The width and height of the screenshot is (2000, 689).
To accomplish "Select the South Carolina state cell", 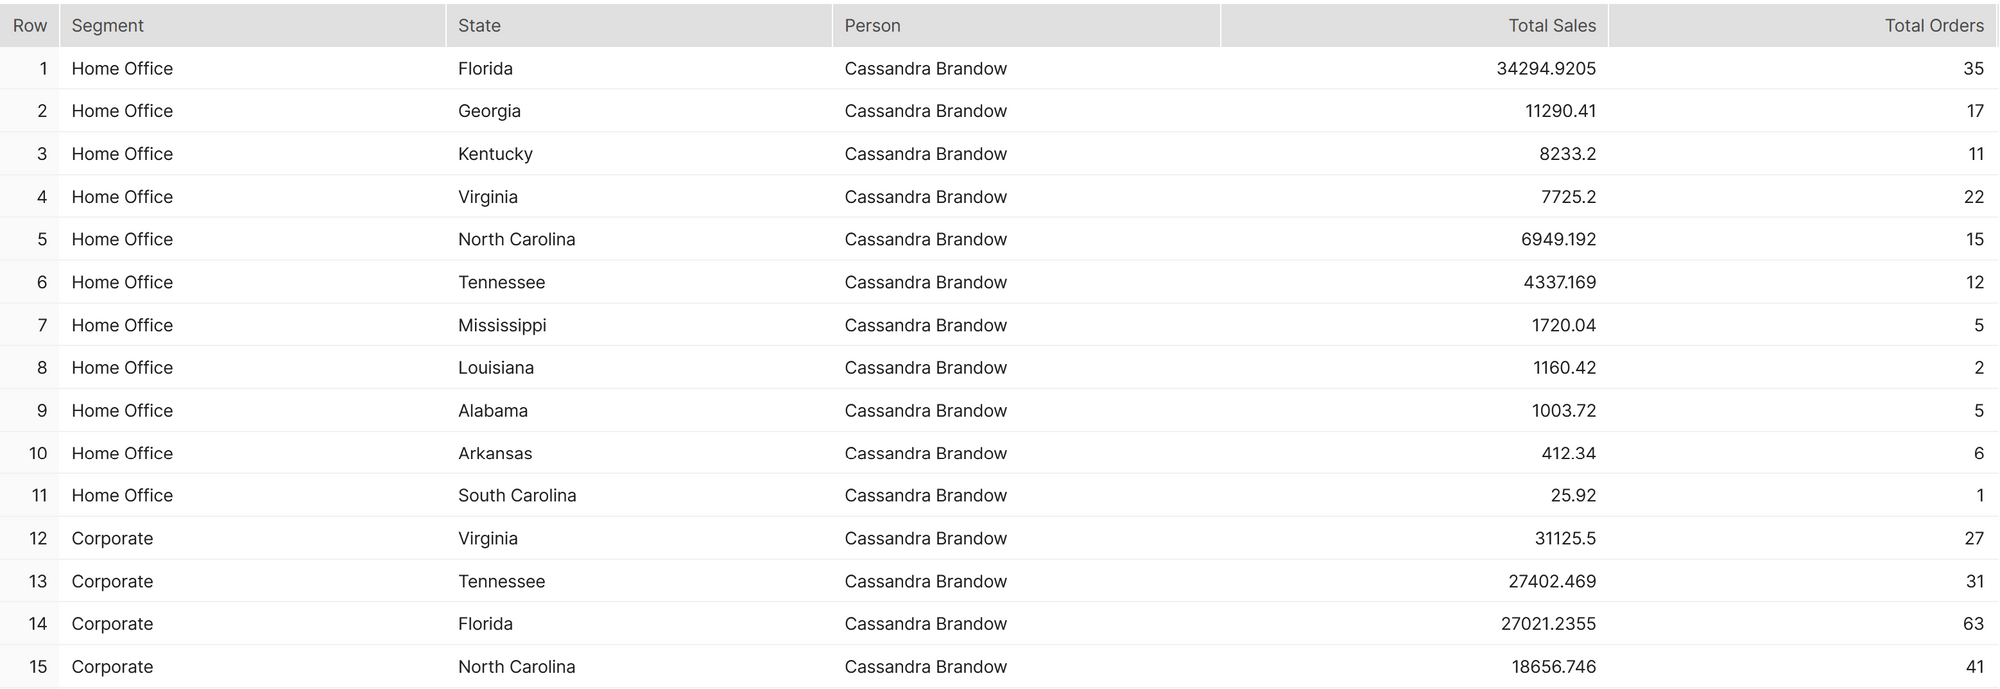I will pyautogui.click(x=517, y=496).
